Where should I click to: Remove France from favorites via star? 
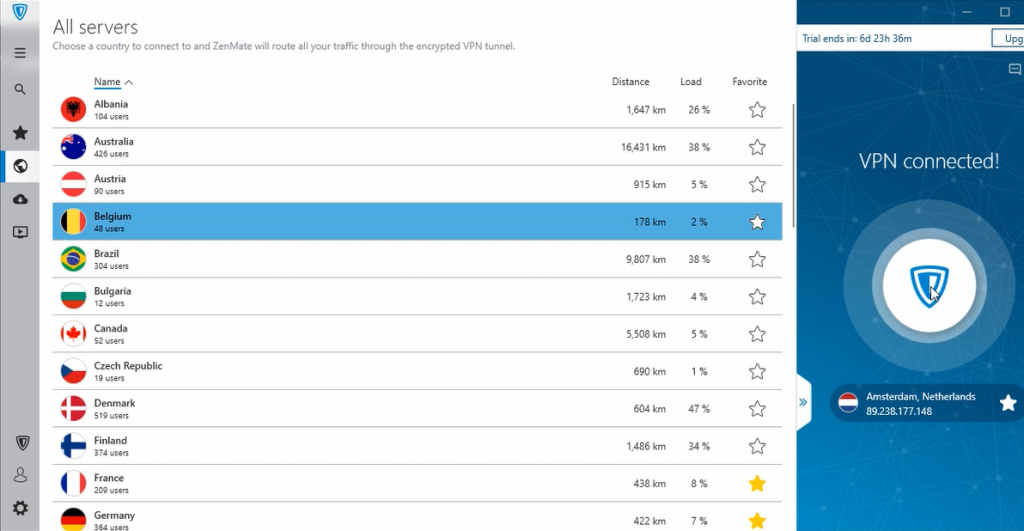tap(757, 483)
